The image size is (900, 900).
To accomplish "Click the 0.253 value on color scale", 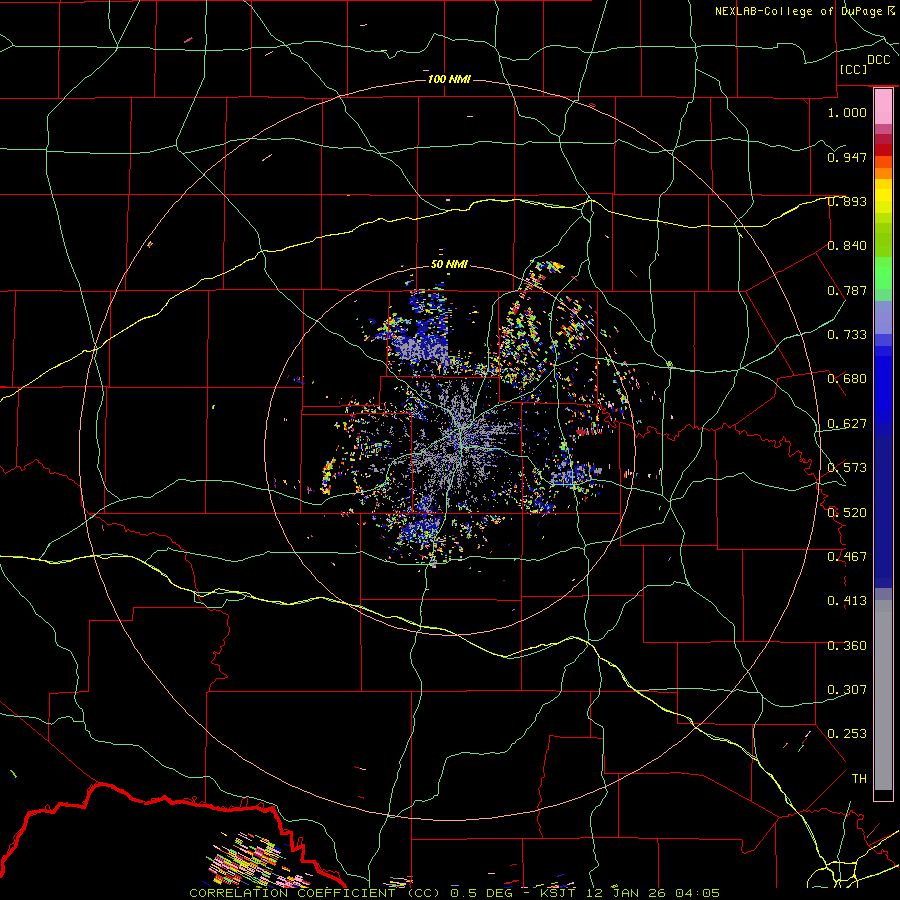I will point(847,734).
